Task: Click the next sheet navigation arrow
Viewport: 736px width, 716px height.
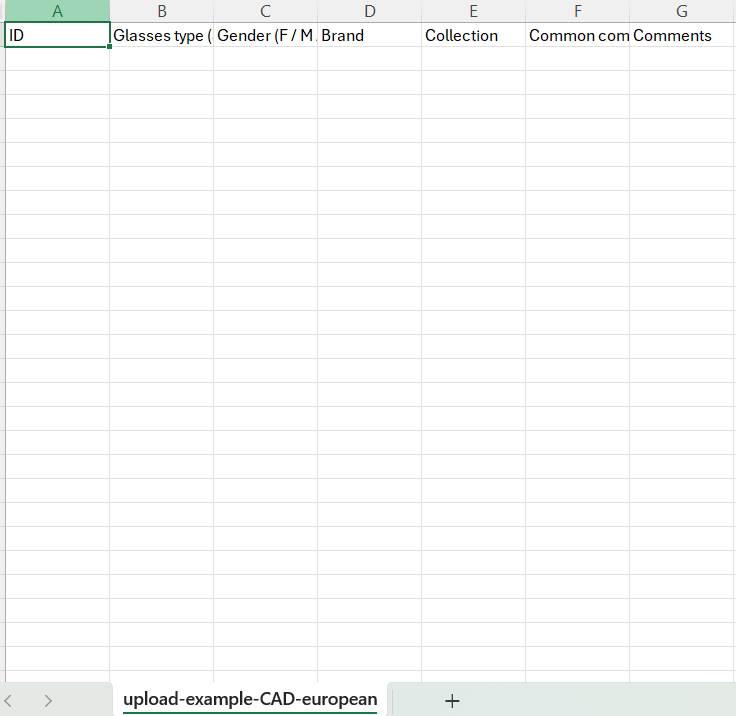Action: pos(48,700)
